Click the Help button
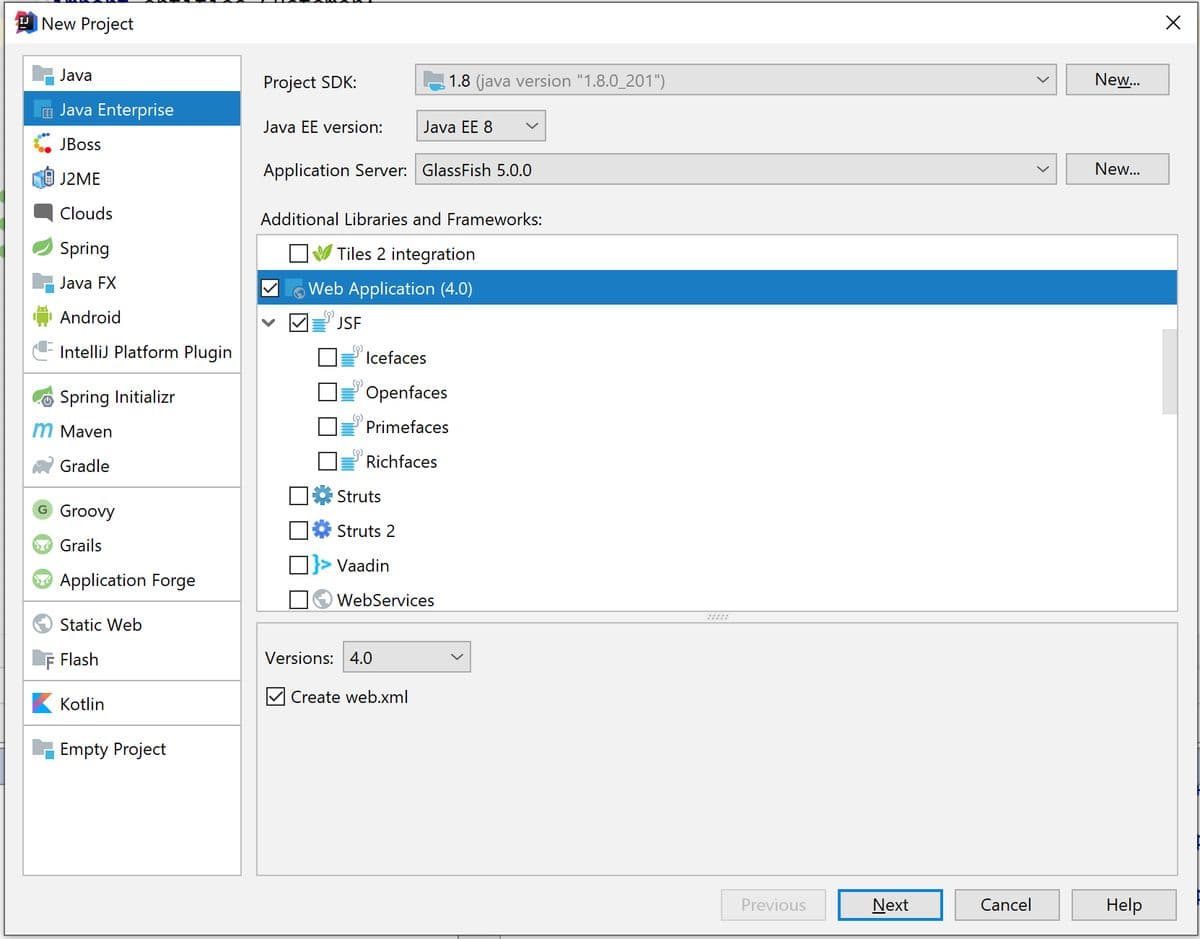 pos(1123,905)
